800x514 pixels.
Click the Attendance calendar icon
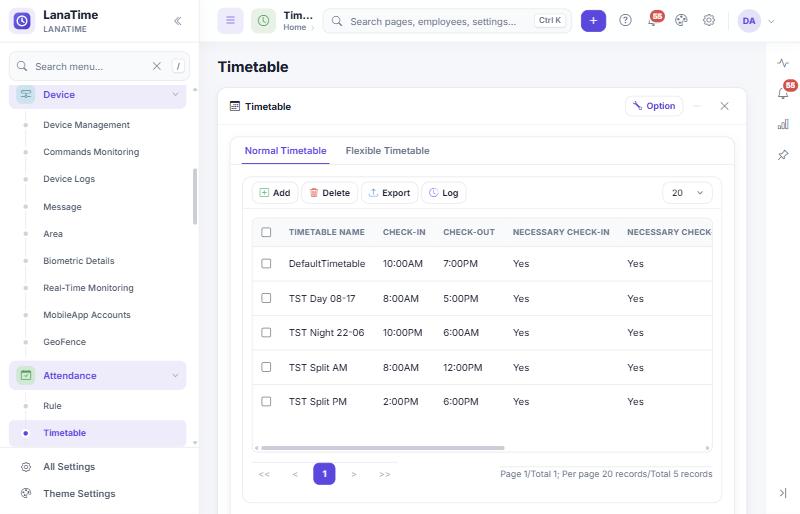point(26,376)
